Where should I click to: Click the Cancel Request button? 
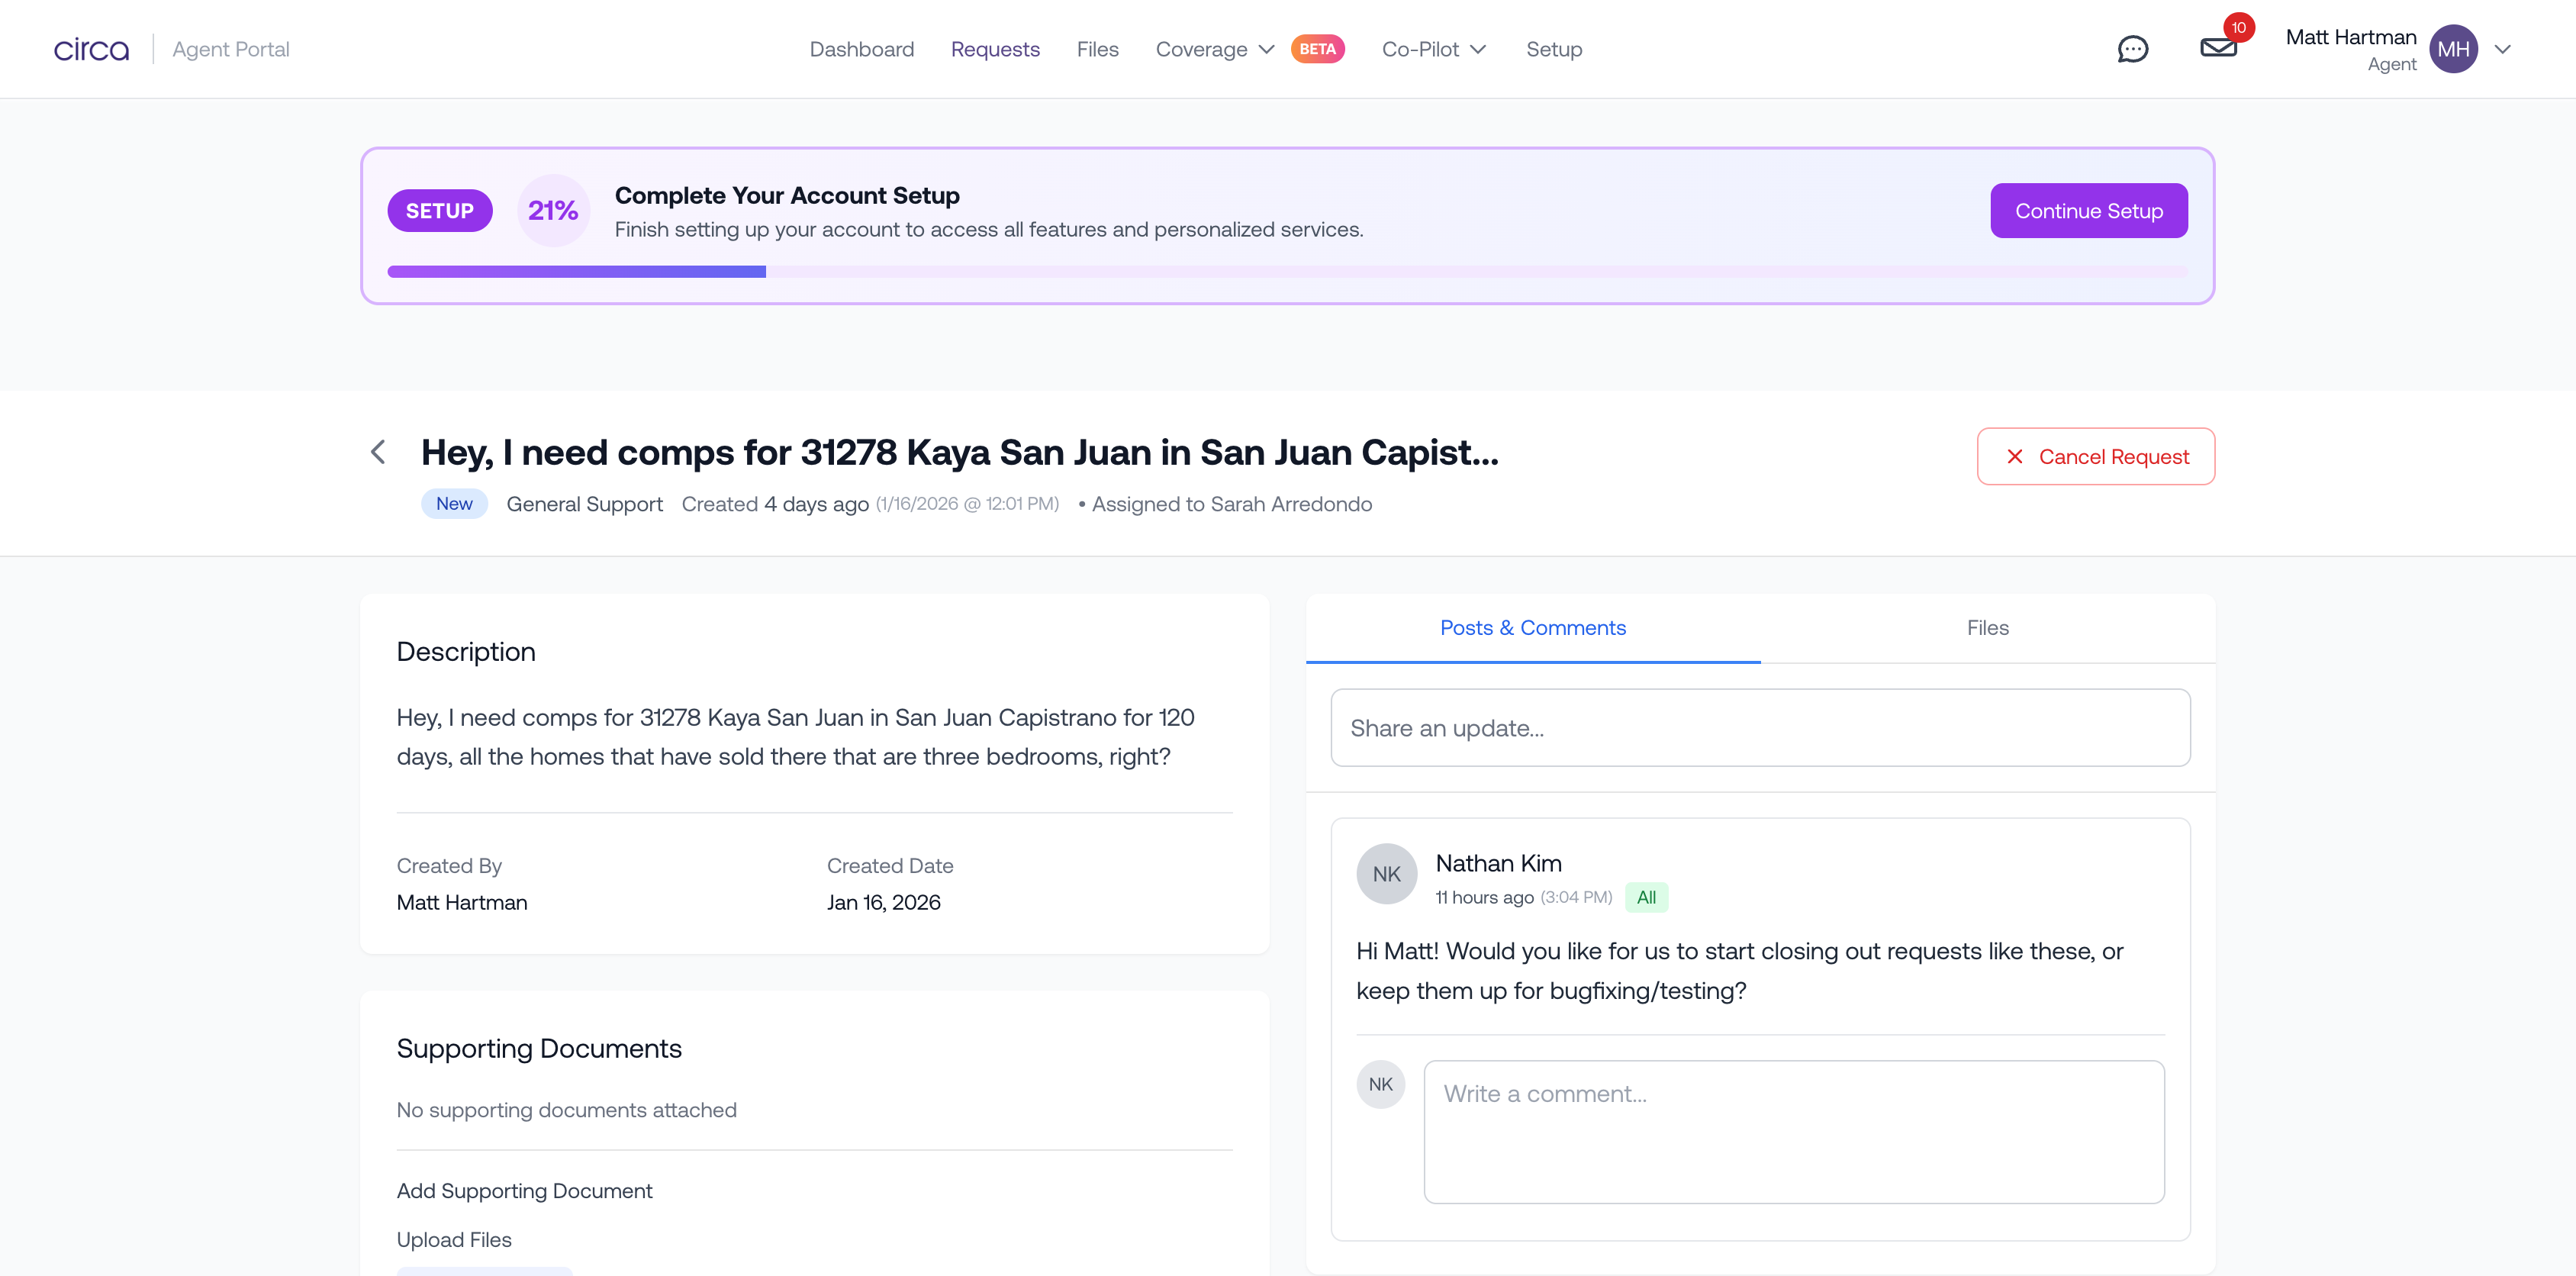click(x=2095, y=457)
